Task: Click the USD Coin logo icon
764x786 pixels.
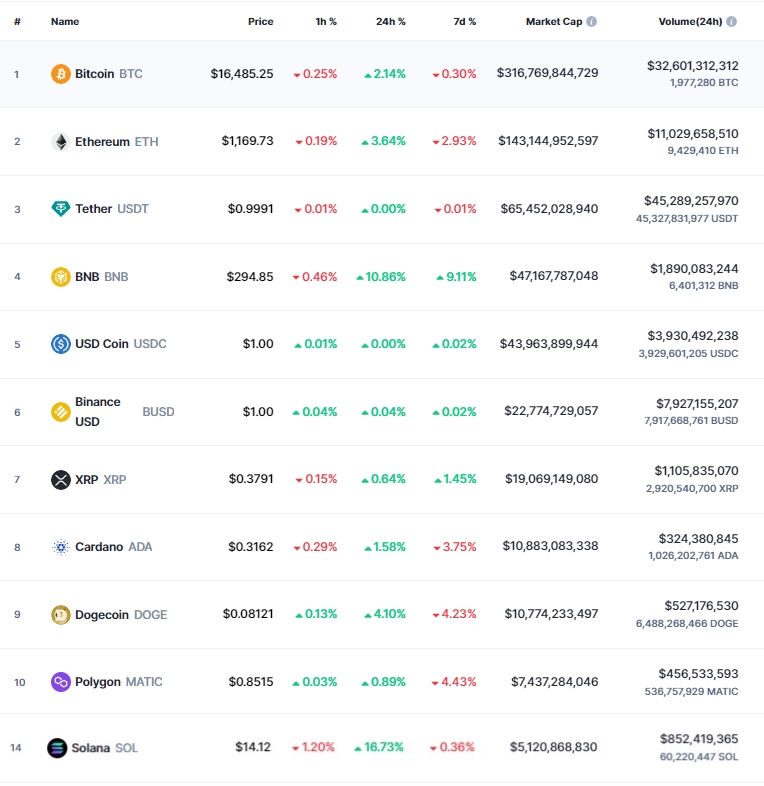Action: (61, 344)
